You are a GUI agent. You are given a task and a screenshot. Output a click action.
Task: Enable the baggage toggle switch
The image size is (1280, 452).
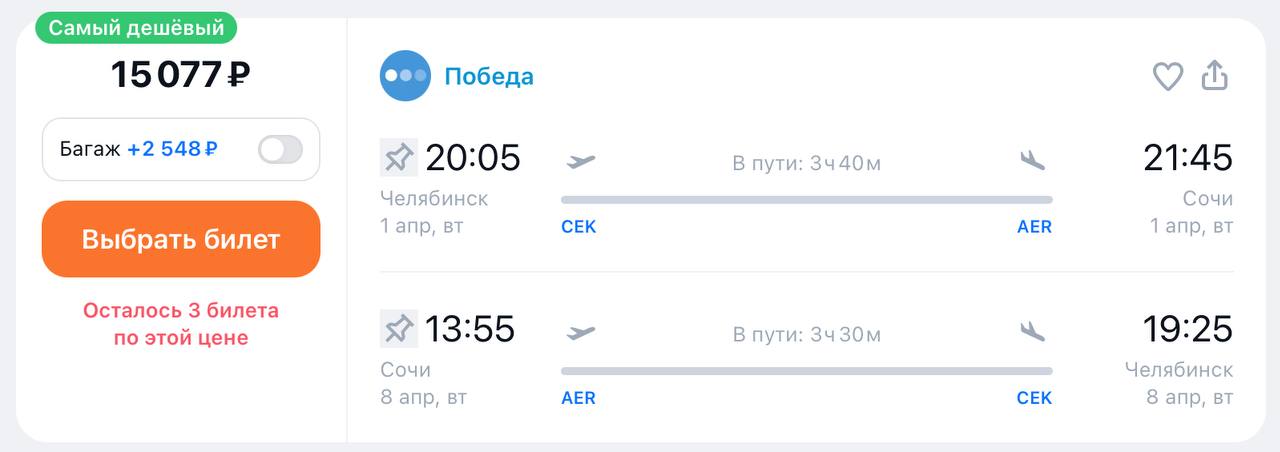click(x=280, y=150)
